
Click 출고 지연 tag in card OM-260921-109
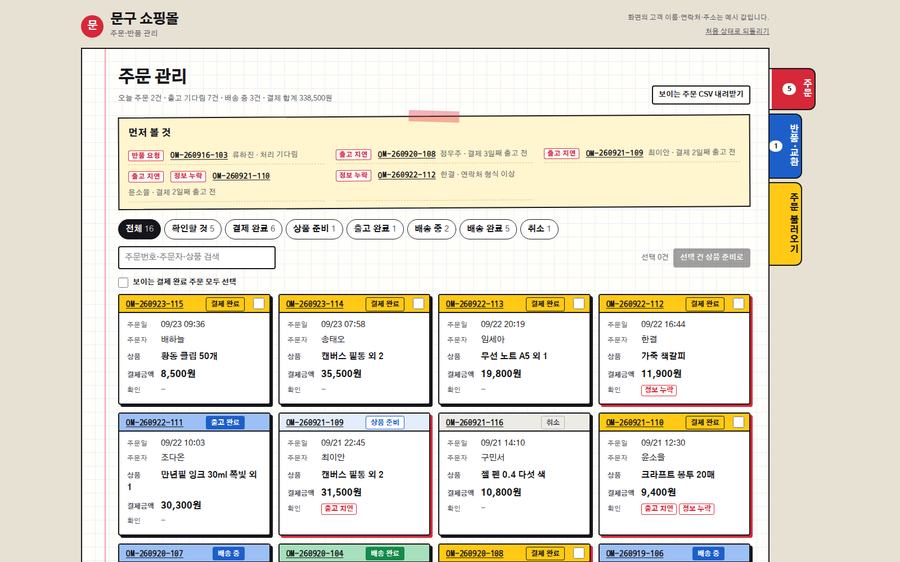339,509
